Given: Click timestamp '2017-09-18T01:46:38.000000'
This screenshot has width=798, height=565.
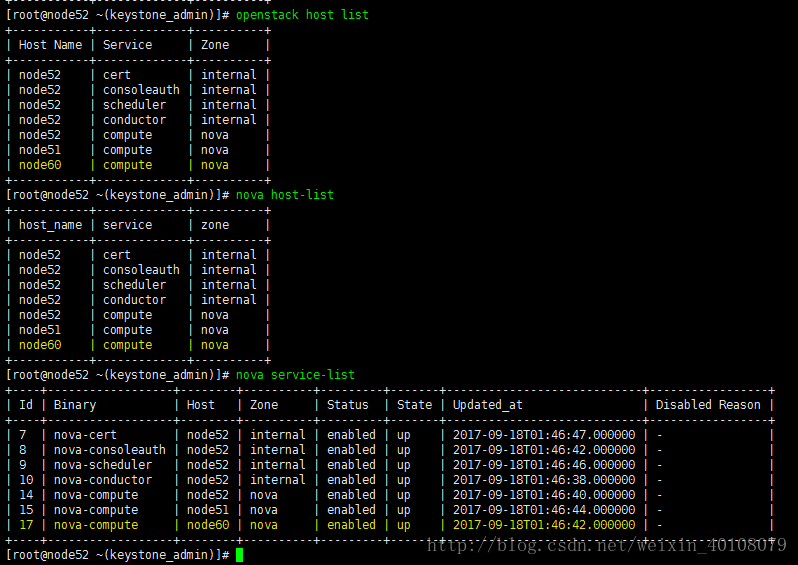Looking at the screenshot, I should click(x=544, y=480).
